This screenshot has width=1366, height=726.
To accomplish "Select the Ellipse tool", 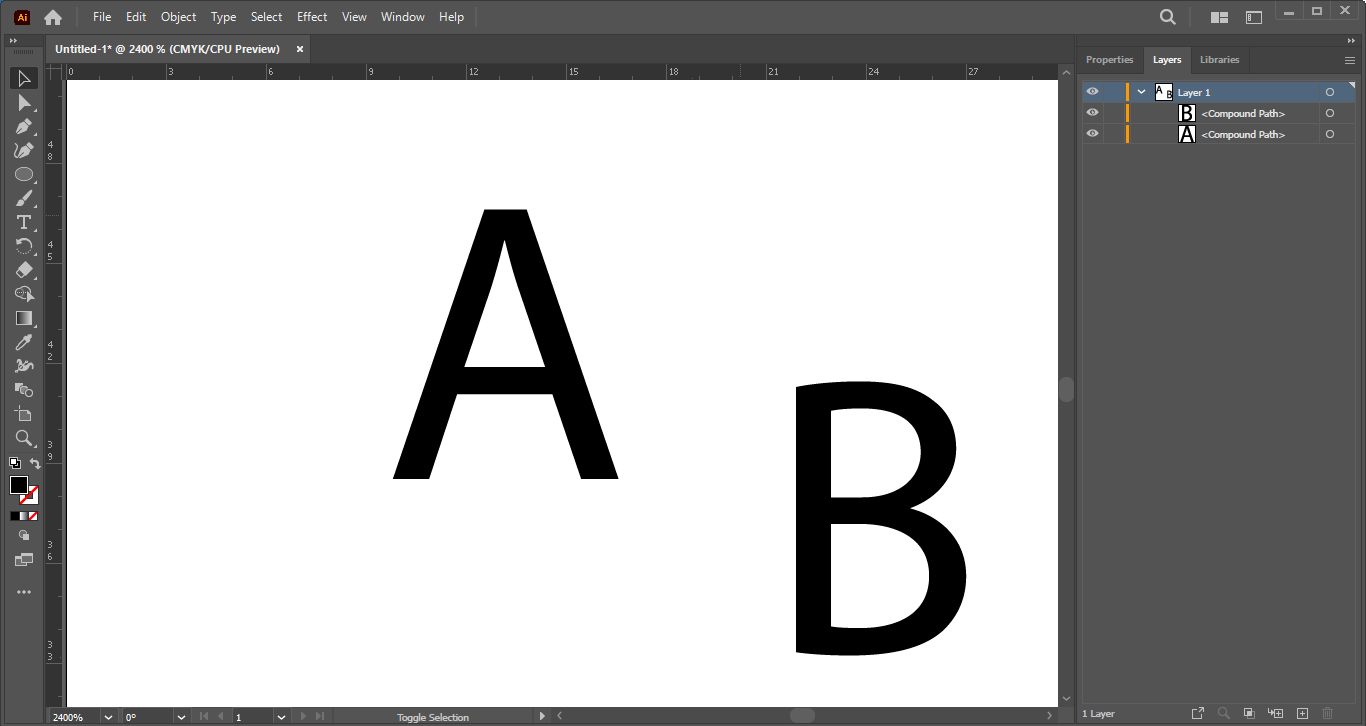I will click(24, 174).
